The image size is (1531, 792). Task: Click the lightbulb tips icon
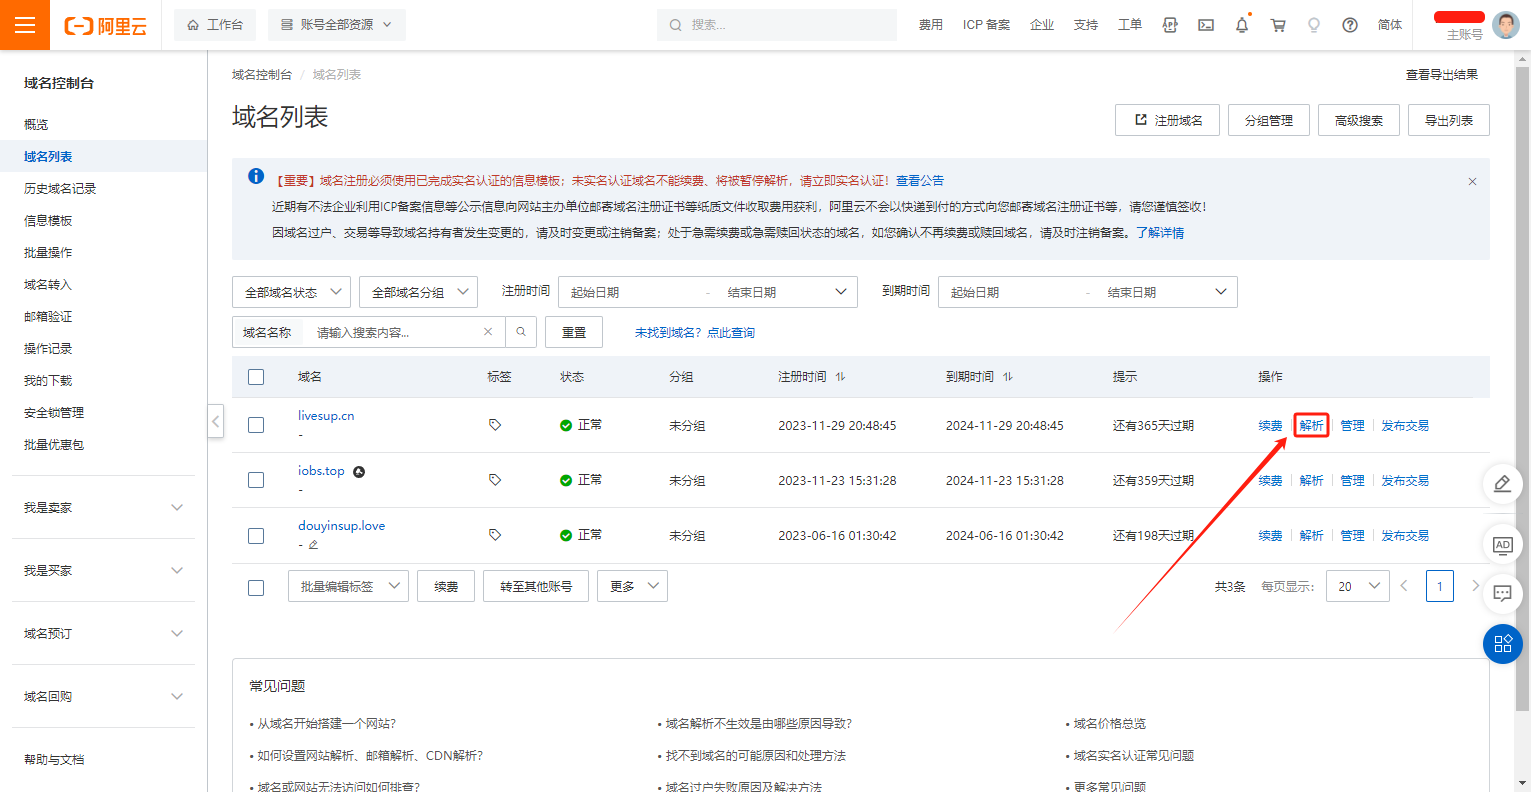pos(1314,25)
